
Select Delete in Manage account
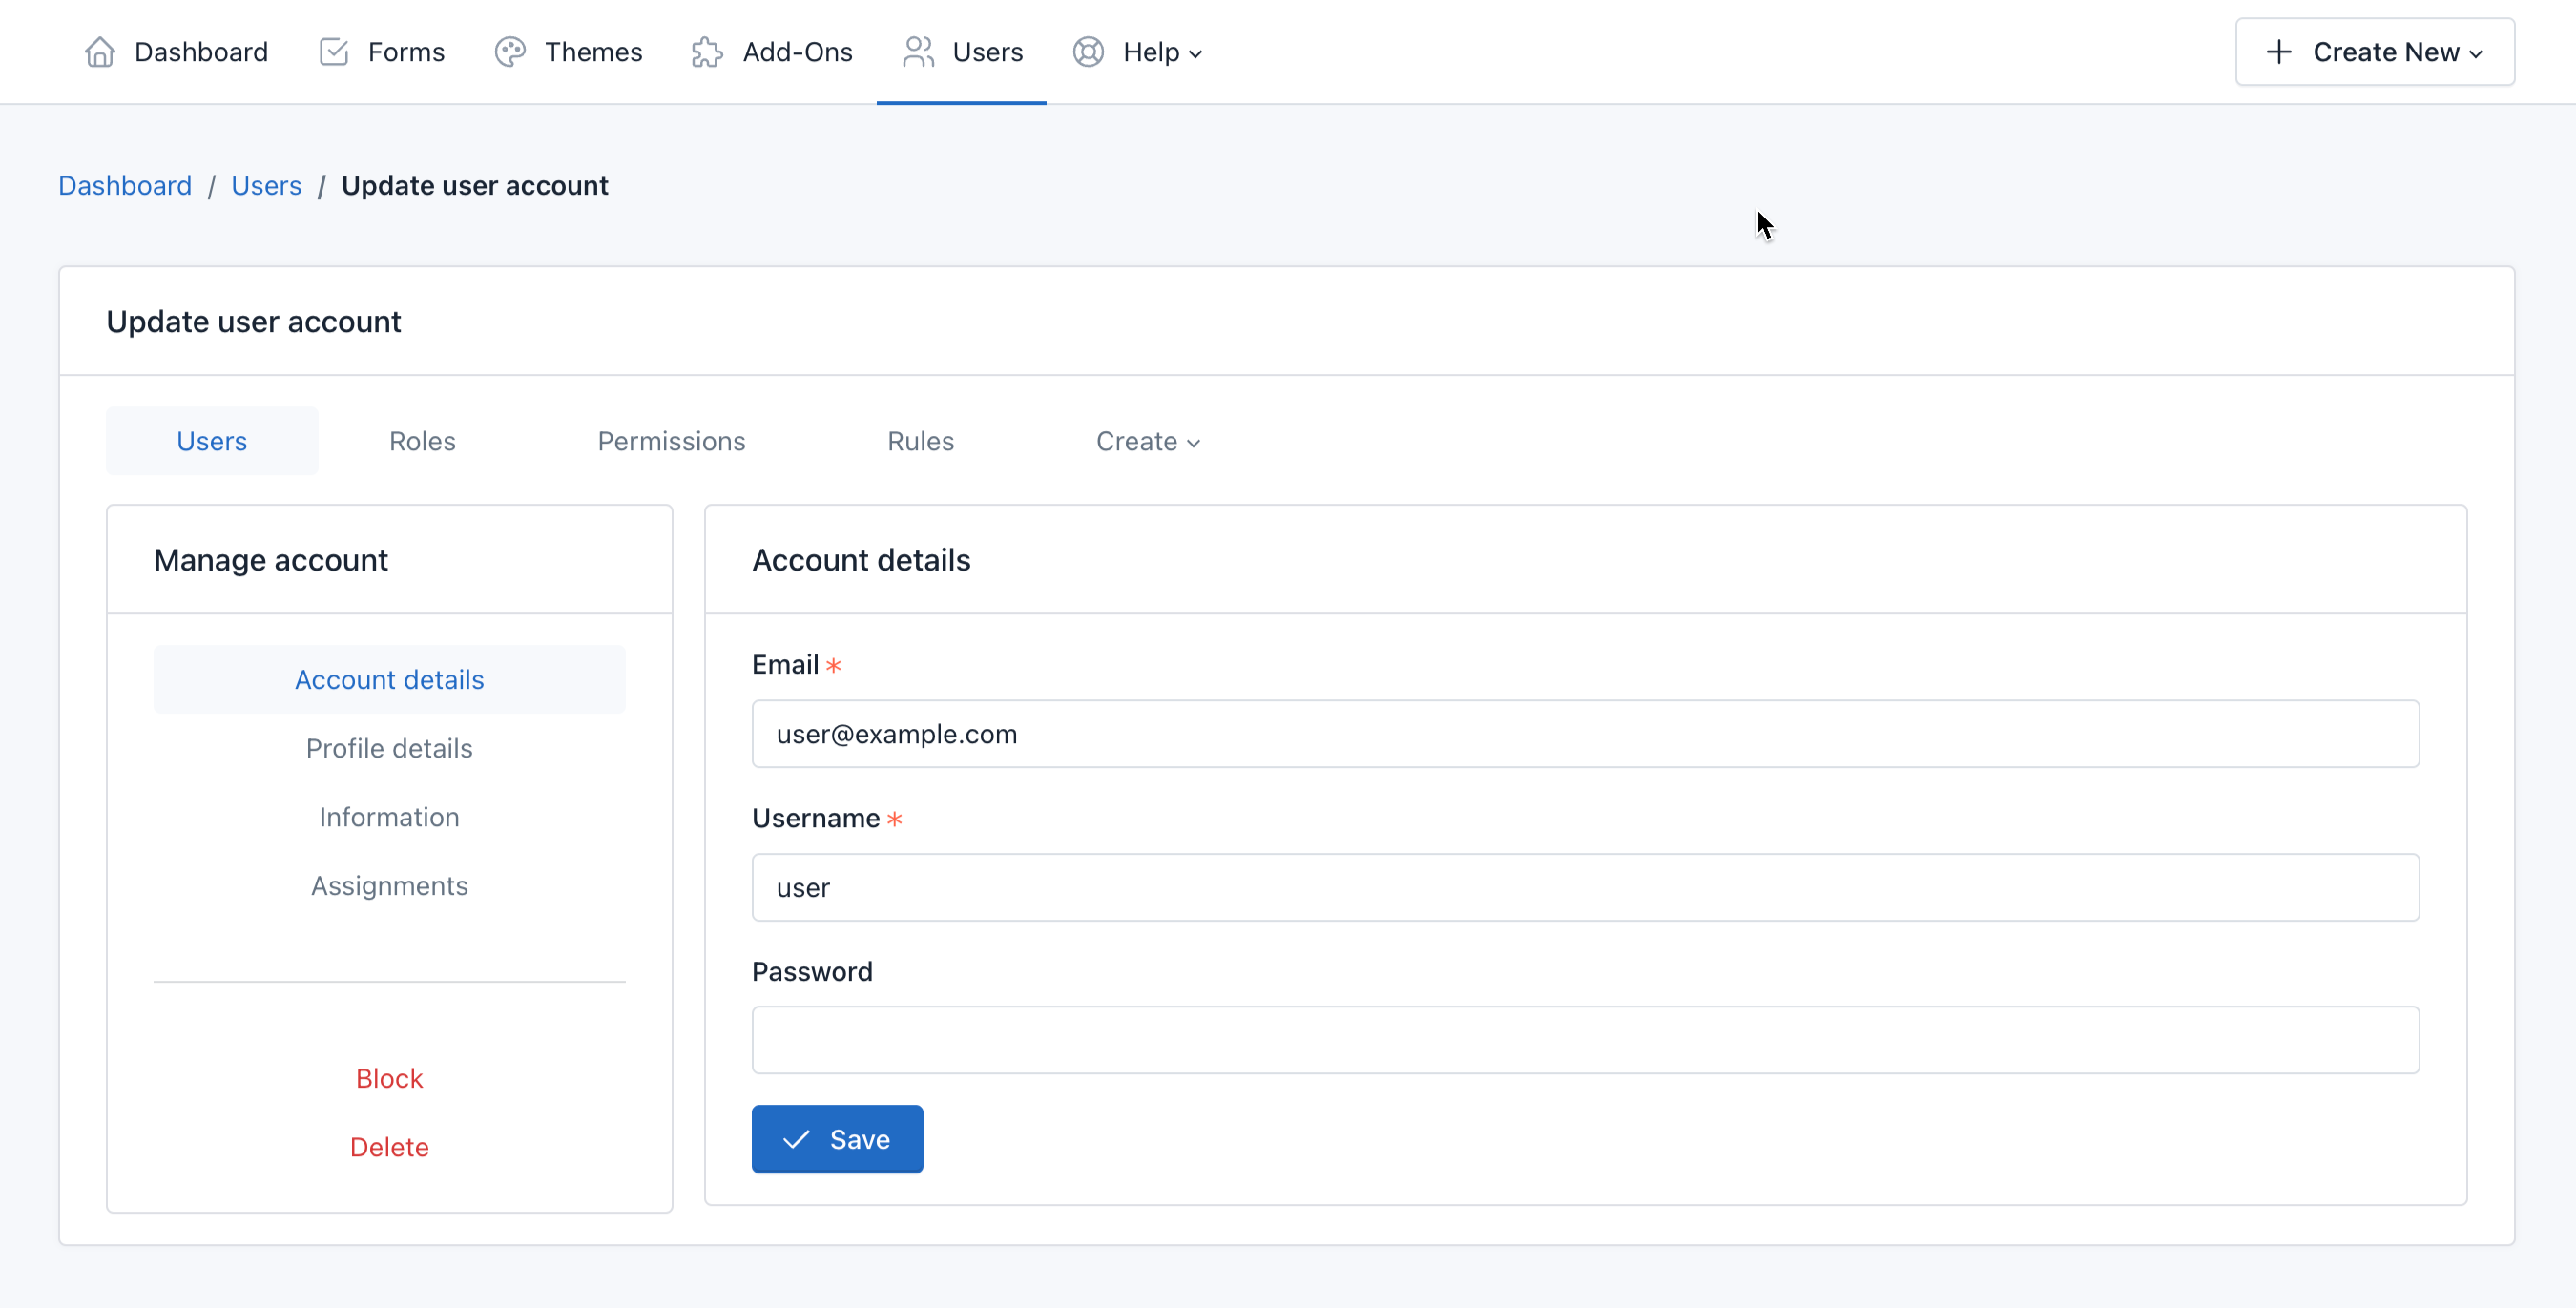(x=389, y=1147)
